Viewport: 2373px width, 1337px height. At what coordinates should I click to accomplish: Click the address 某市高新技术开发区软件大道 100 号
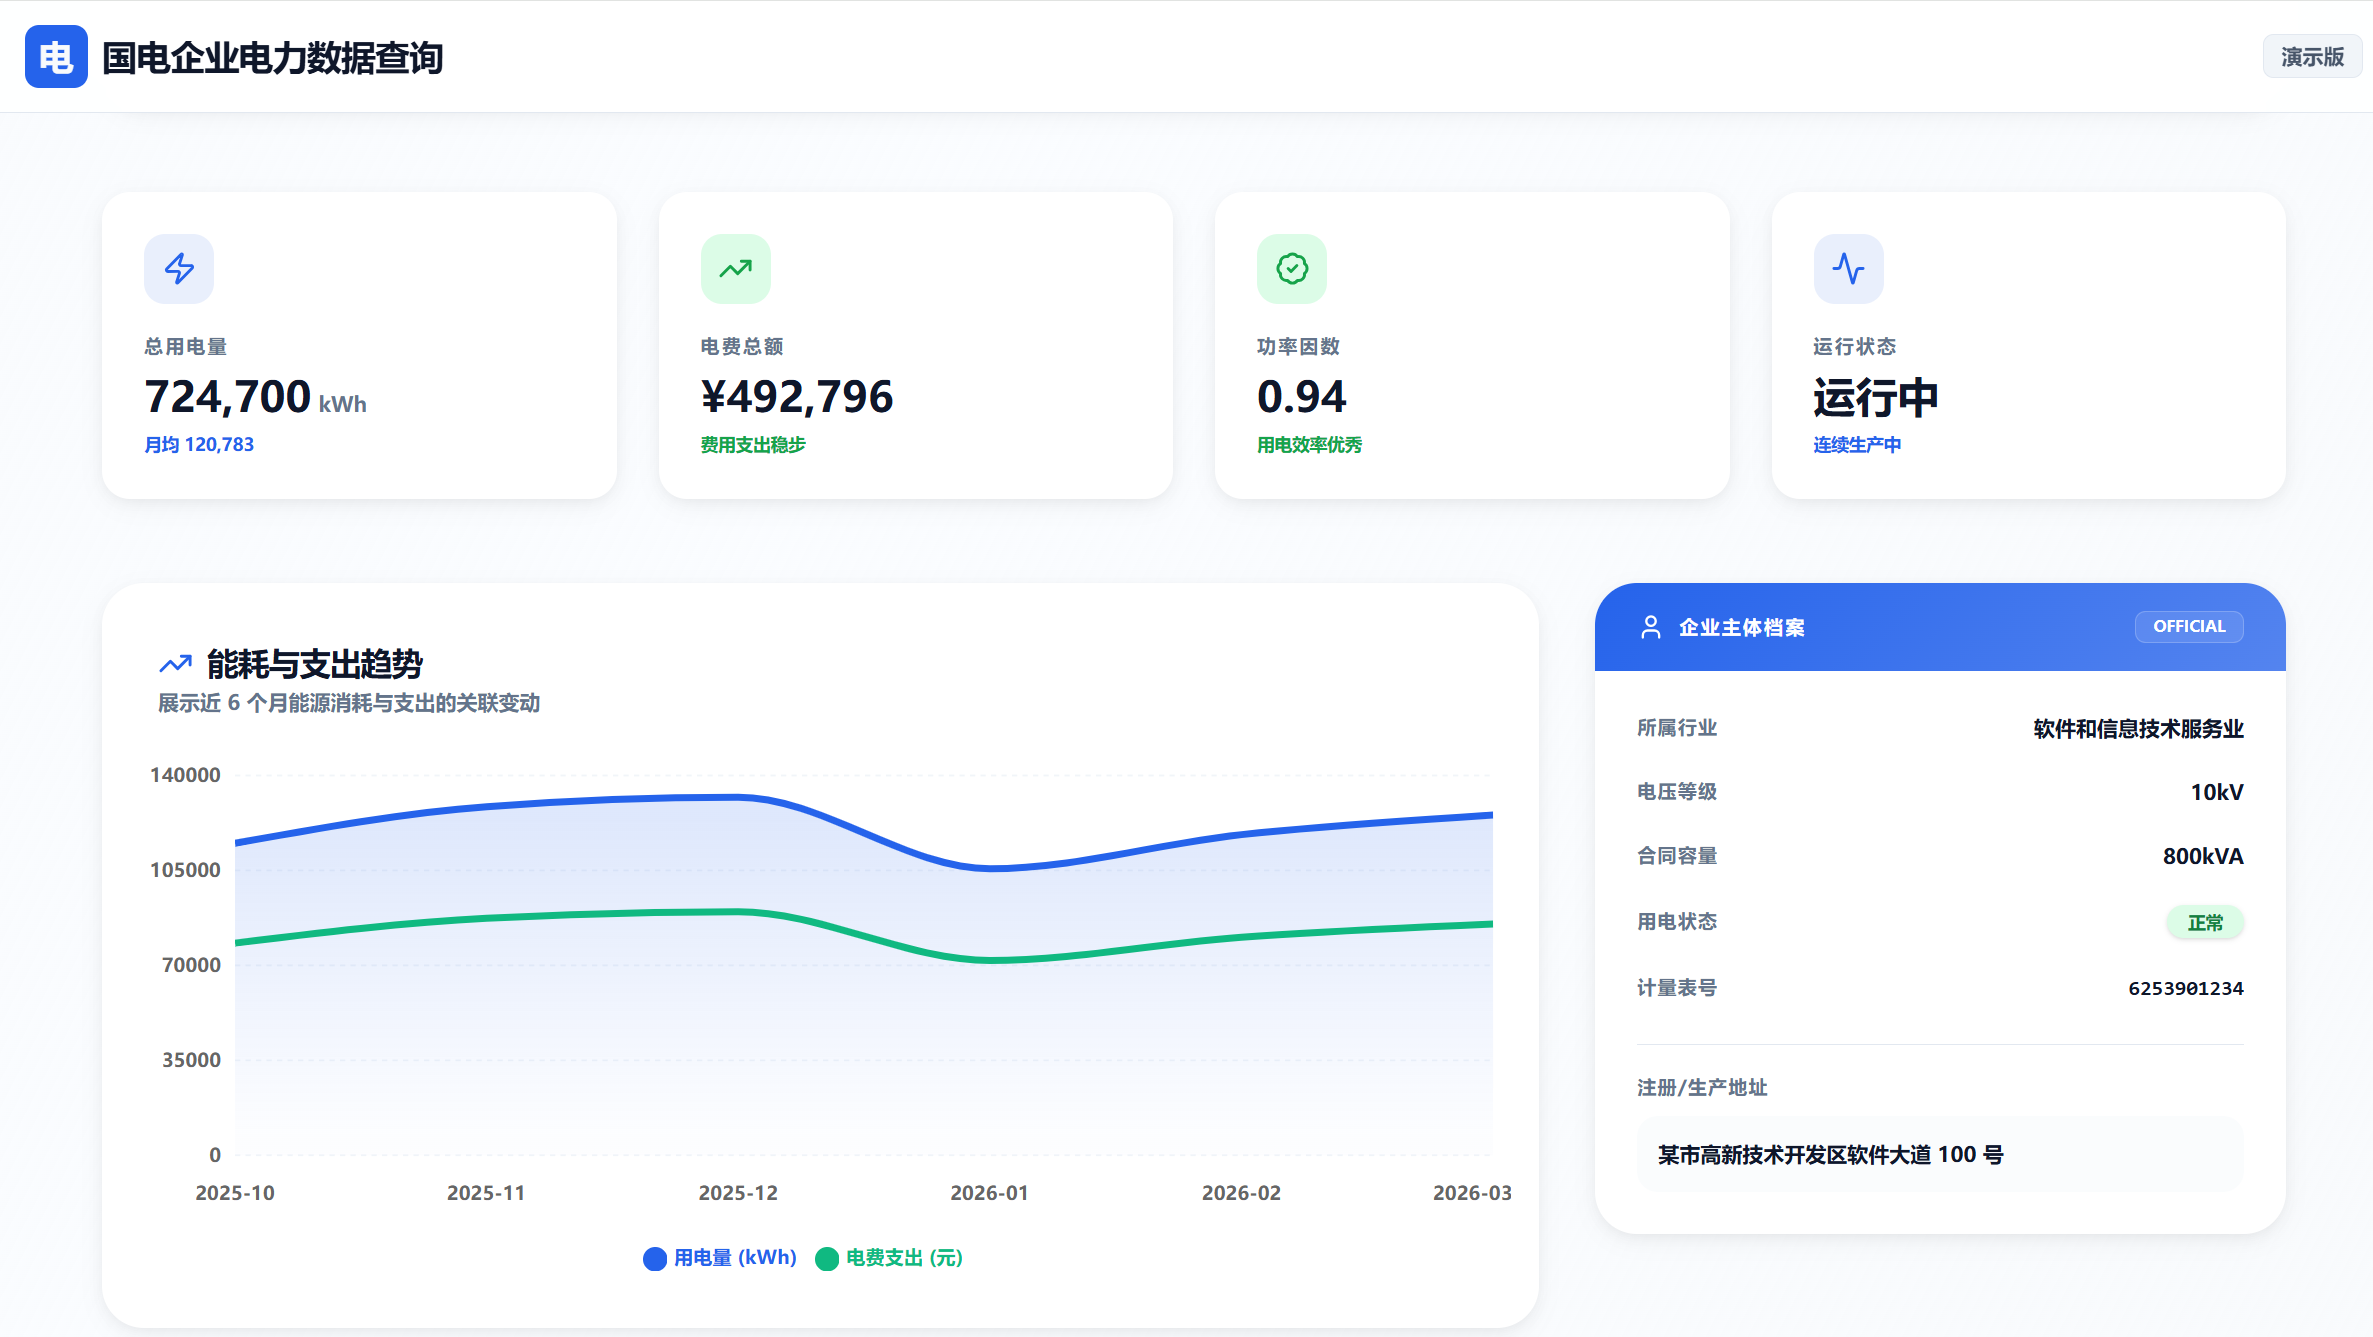point(1830,1155)
